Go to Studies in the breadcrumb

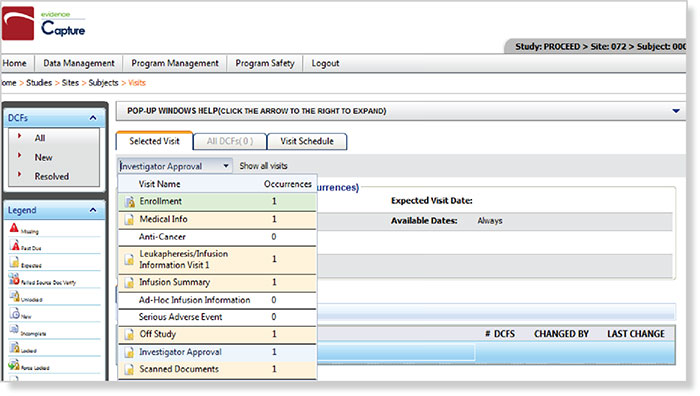39,83
